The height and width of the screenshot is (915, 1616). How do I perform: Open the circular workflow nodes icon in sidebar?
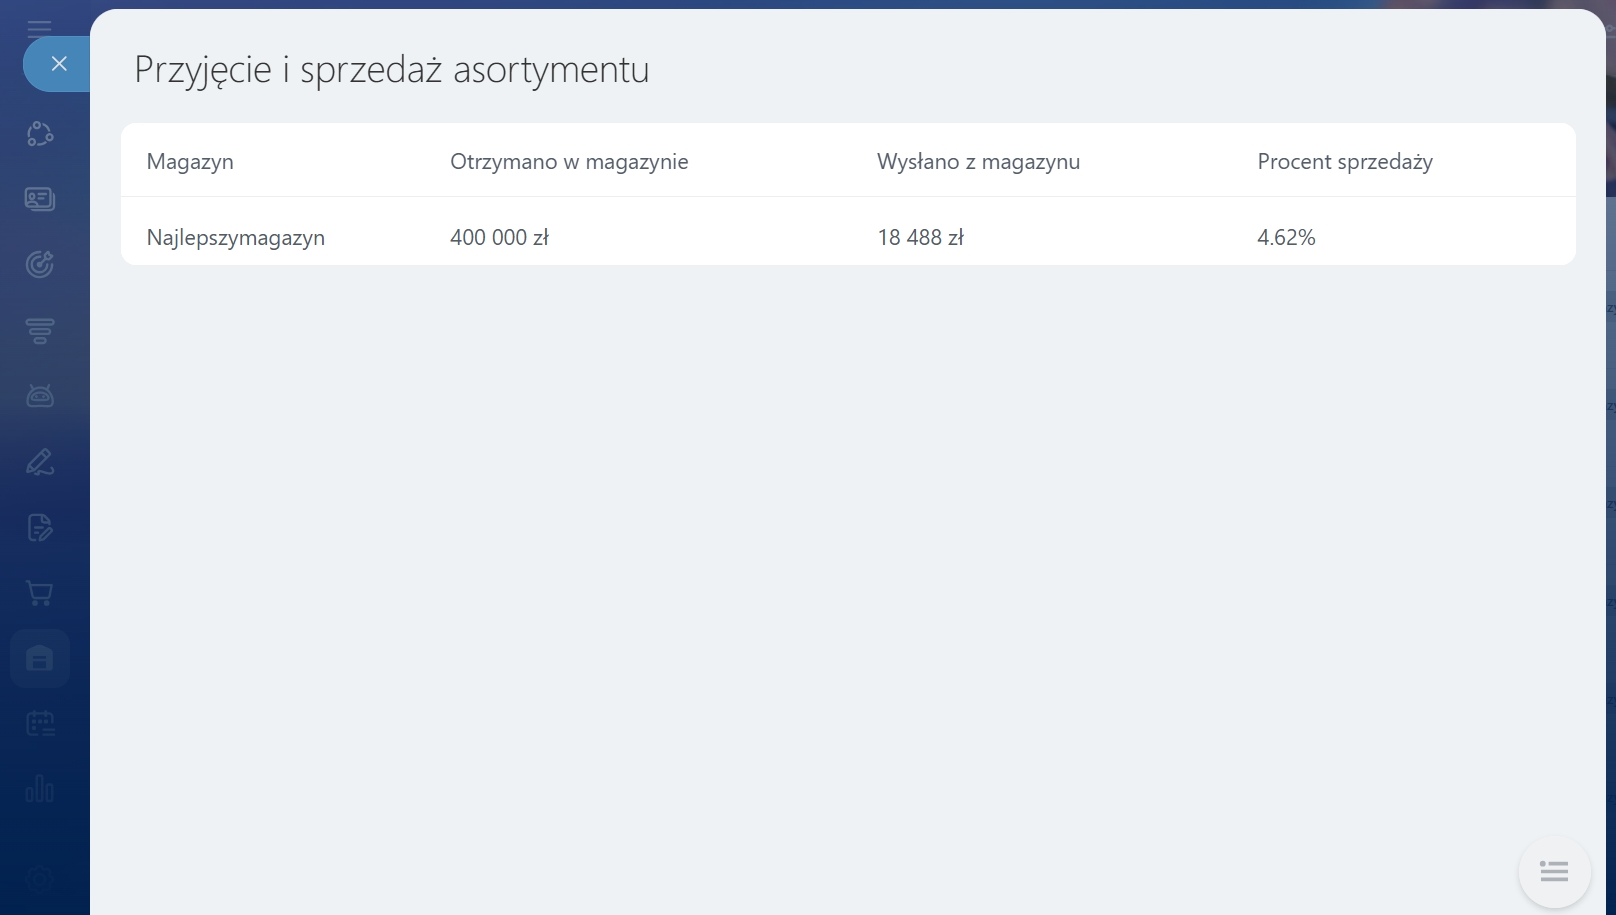(40, 133)
